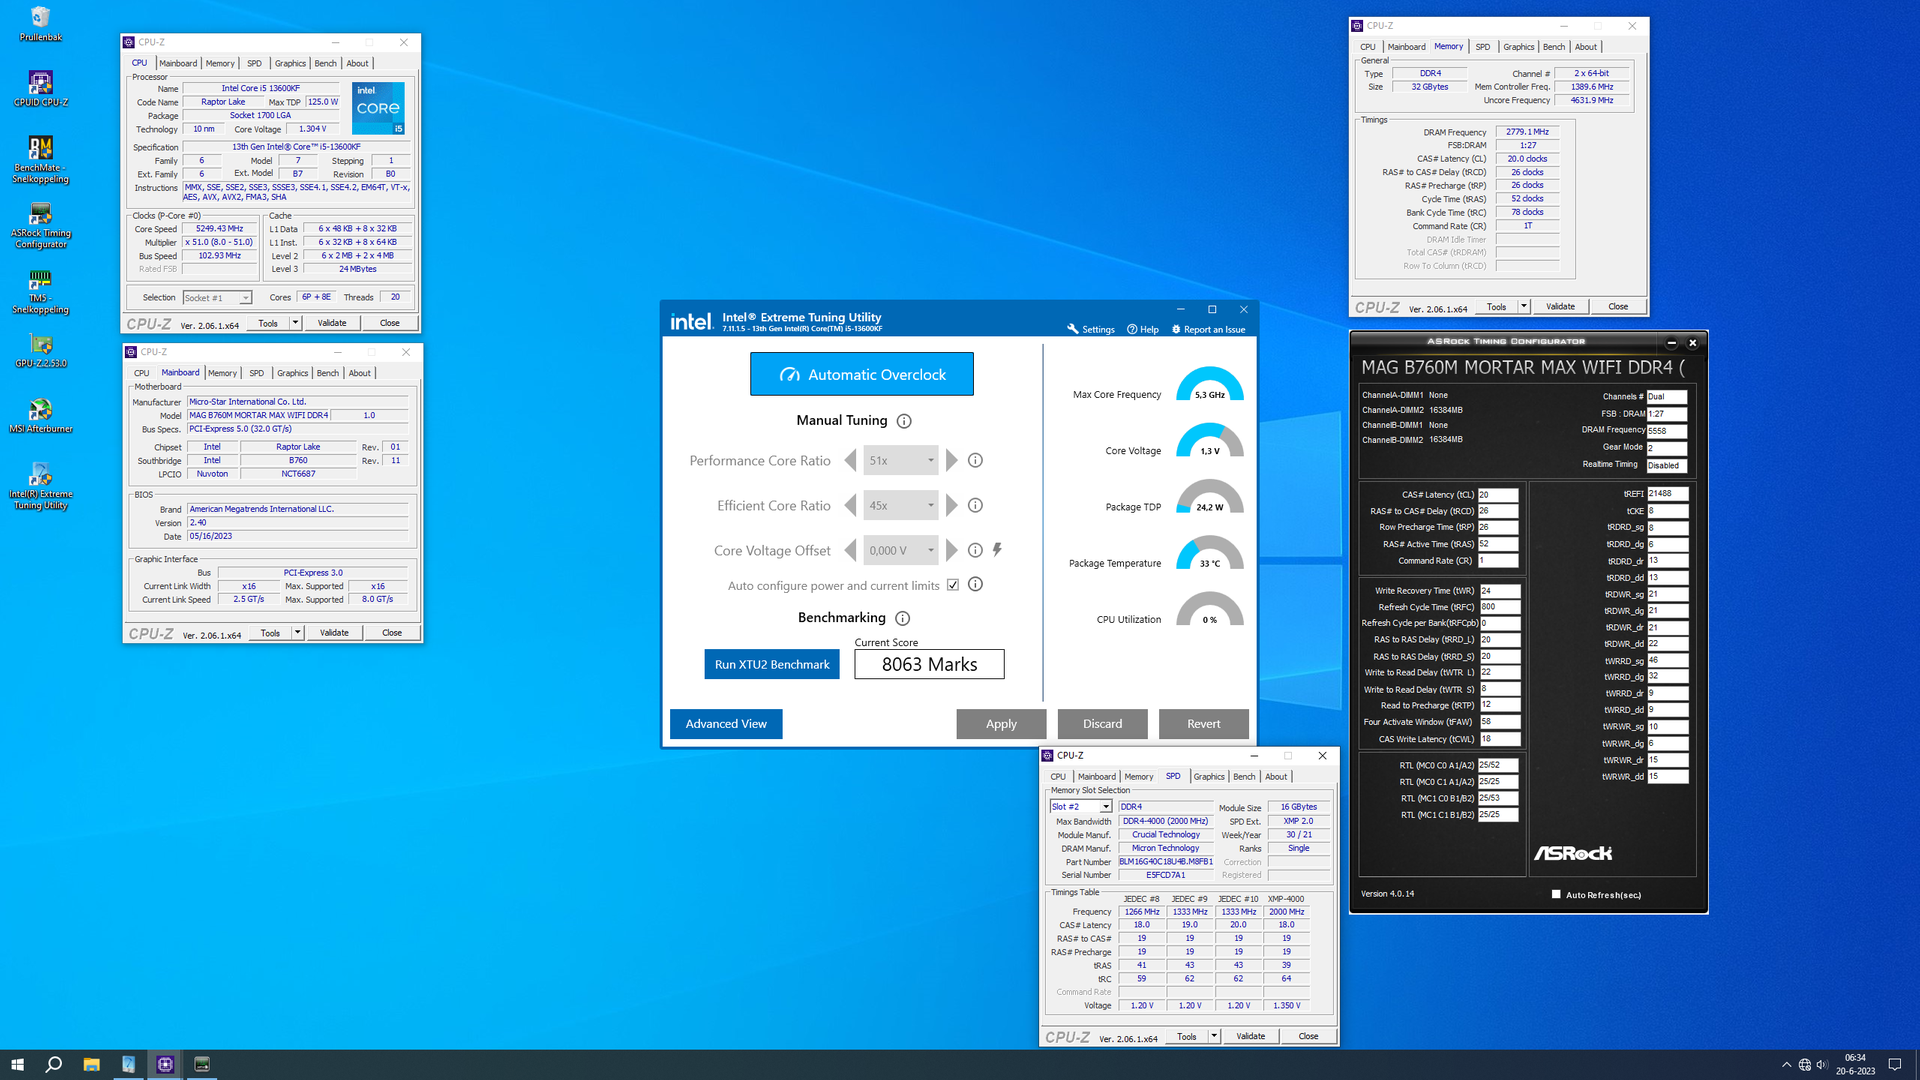1920x1080 pixels.
Task: Click the Advanced View button
Action: (x=726, y=724)
